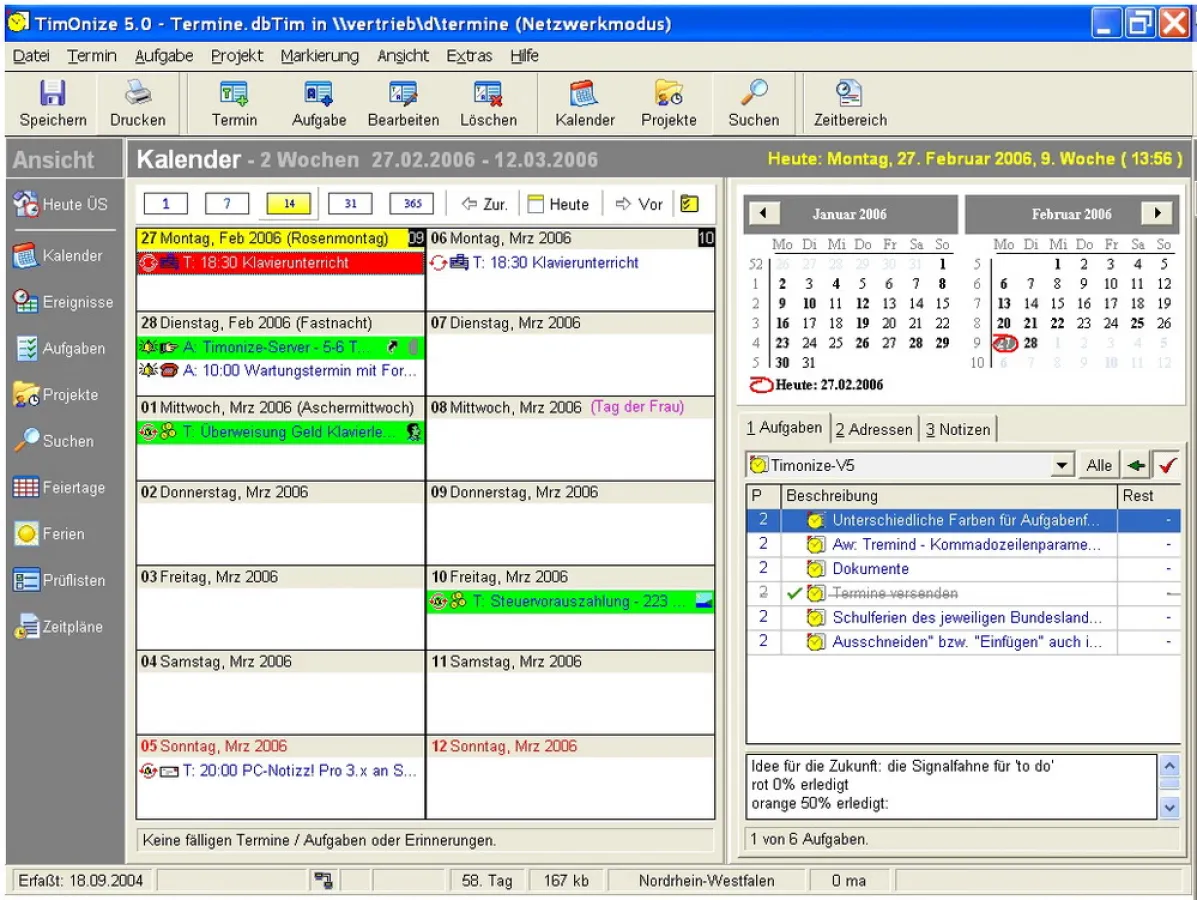Open the Markierung menu
1197x900 pixels.
point(319,56)
